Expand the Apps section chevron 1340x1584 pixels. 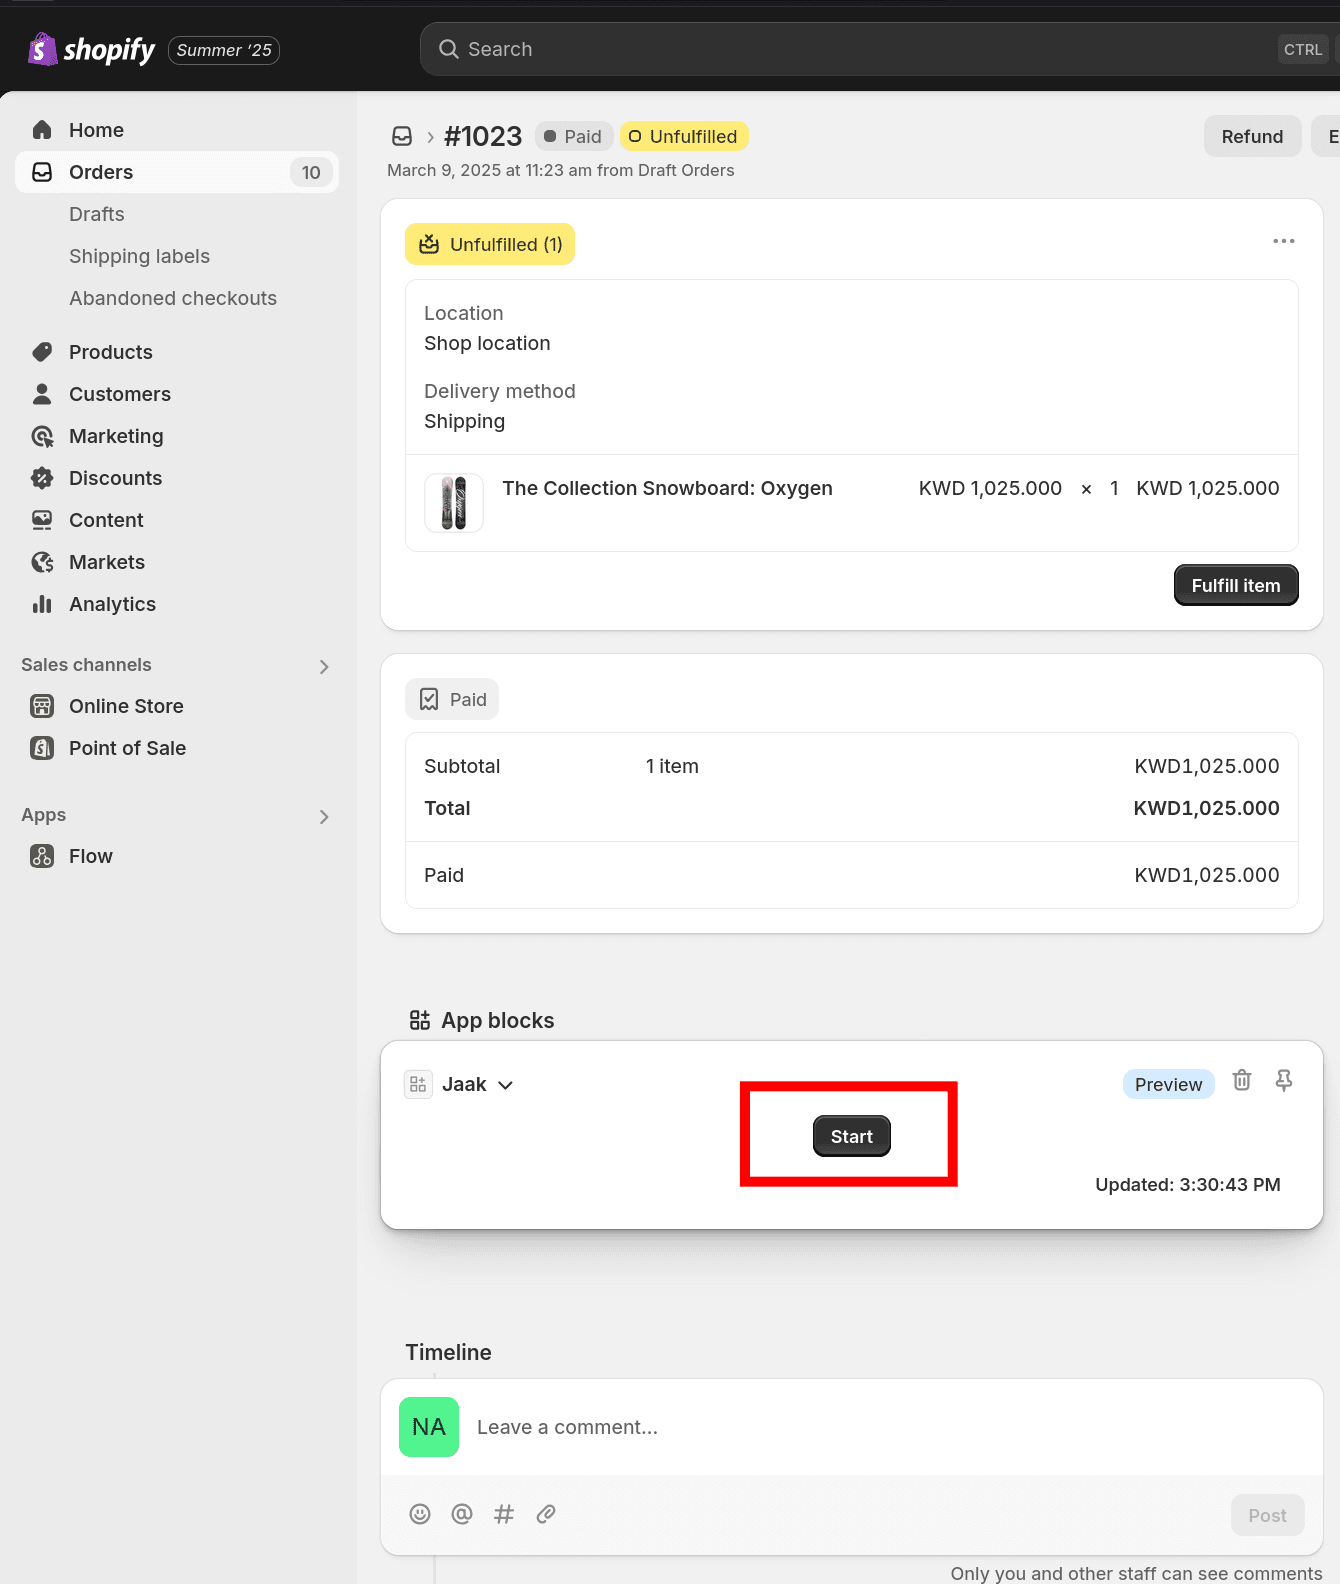(x=324, y=816)
